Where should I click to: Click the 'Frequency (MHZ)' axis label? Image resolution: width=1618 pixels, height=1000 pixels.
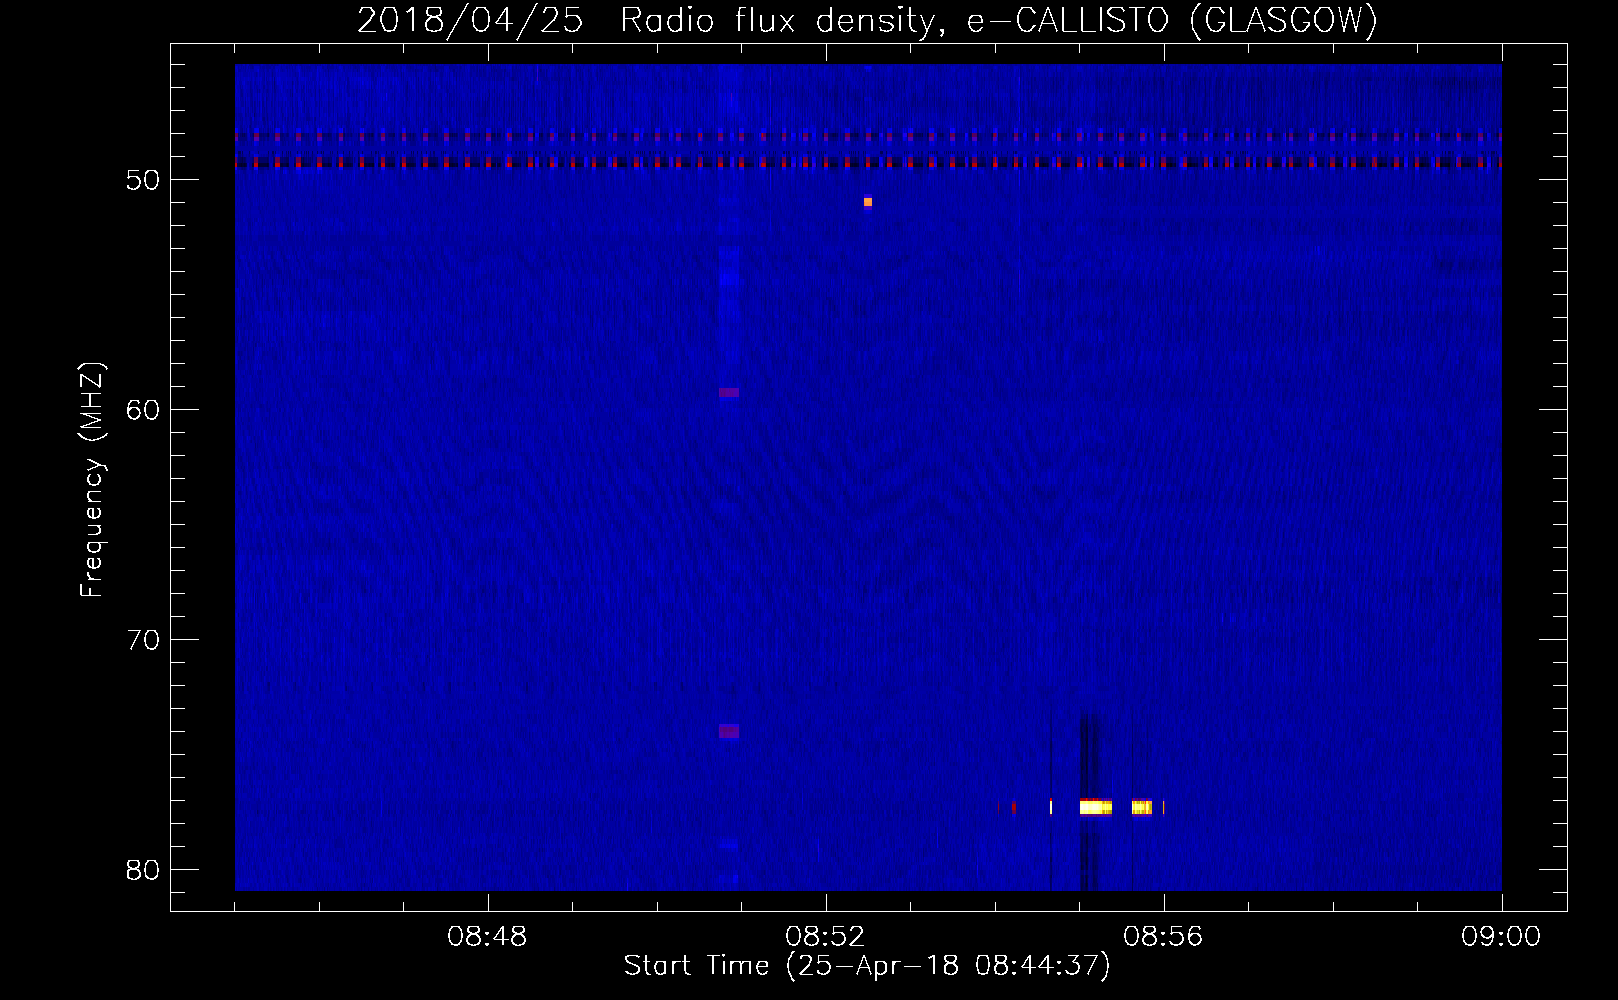click(x=92, y=480)
